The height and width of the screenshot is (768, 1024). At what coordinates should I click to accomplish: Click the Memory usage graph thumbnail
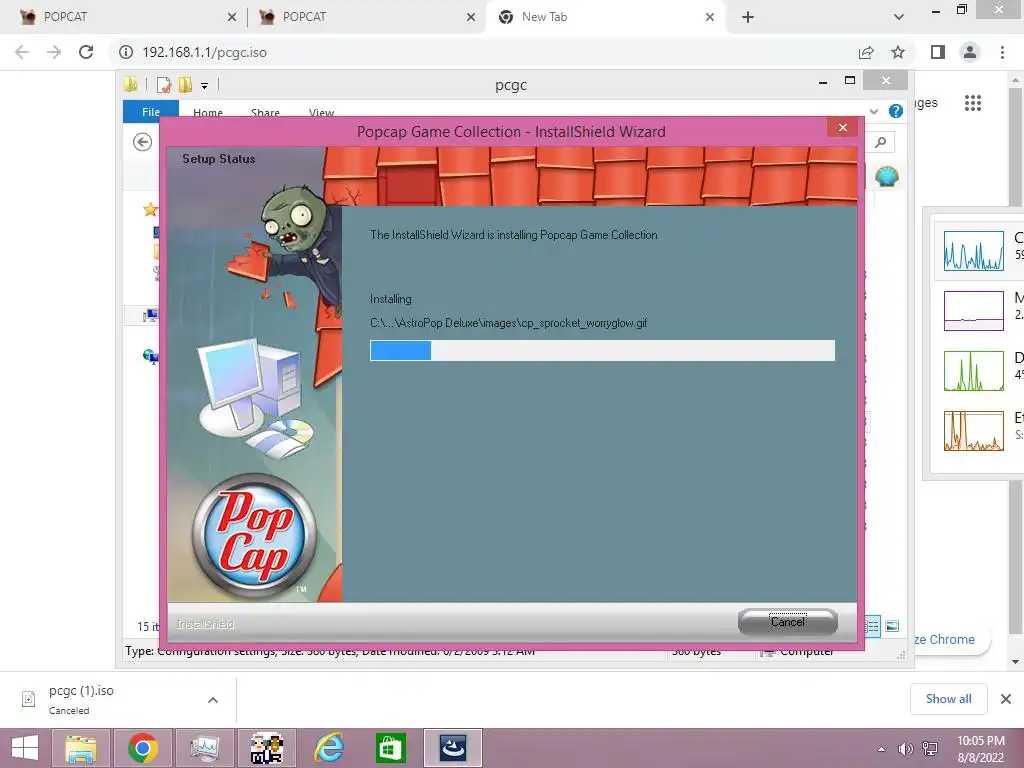(x=974, y=311)
